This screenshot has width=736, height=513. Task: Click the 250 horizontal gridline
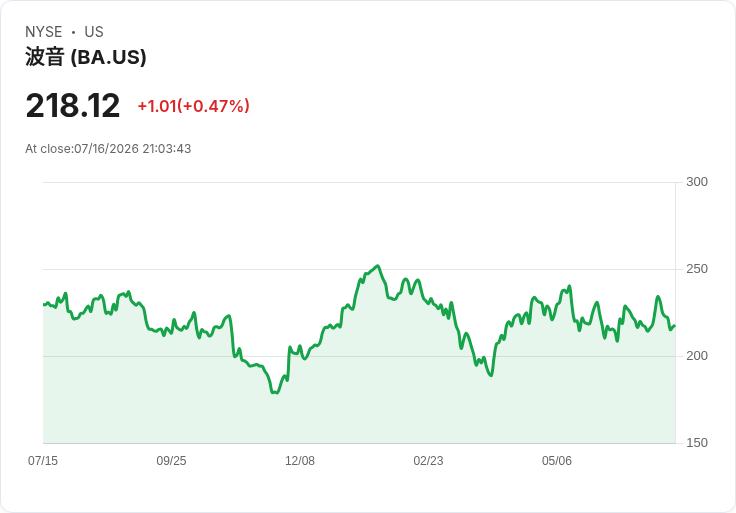tap(359, 269)
